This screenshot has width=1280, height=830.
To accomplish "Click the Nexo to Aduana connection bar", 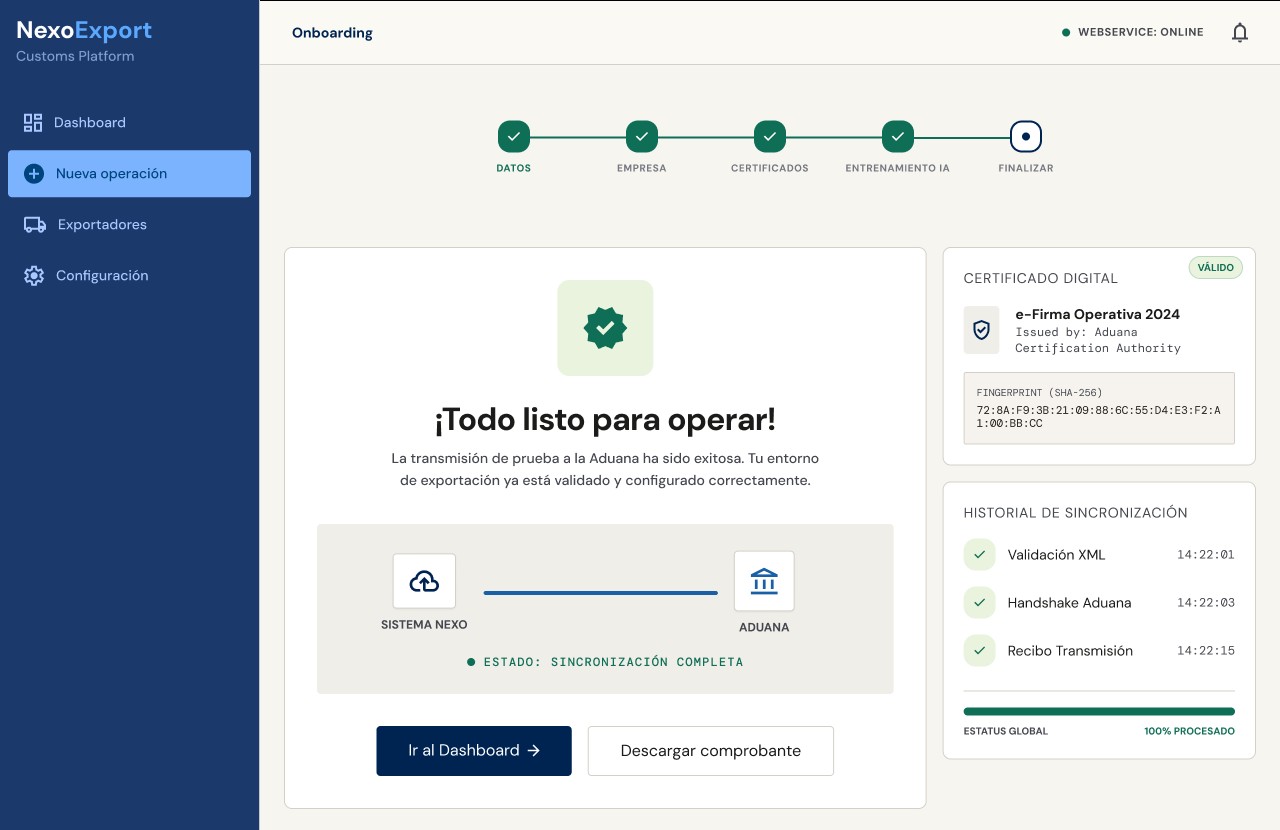I will (600, 593).
